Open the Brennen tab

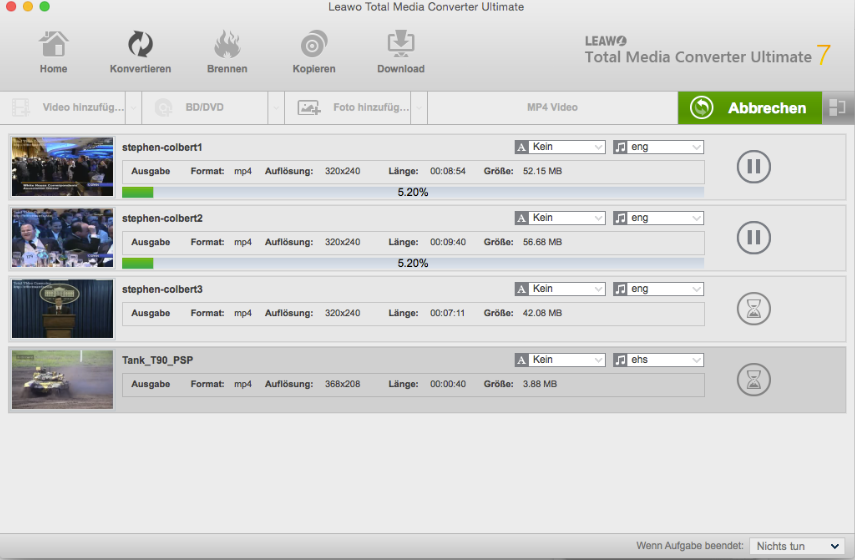point(227,52)
